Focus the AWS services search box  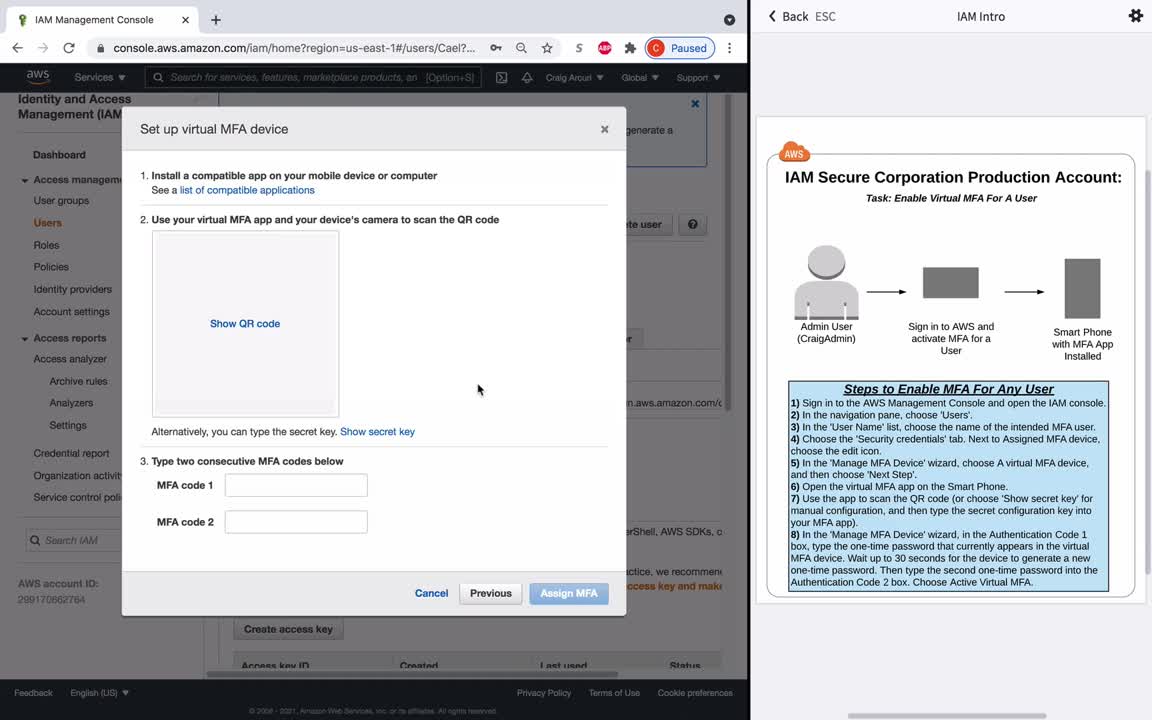coord(313,77)
